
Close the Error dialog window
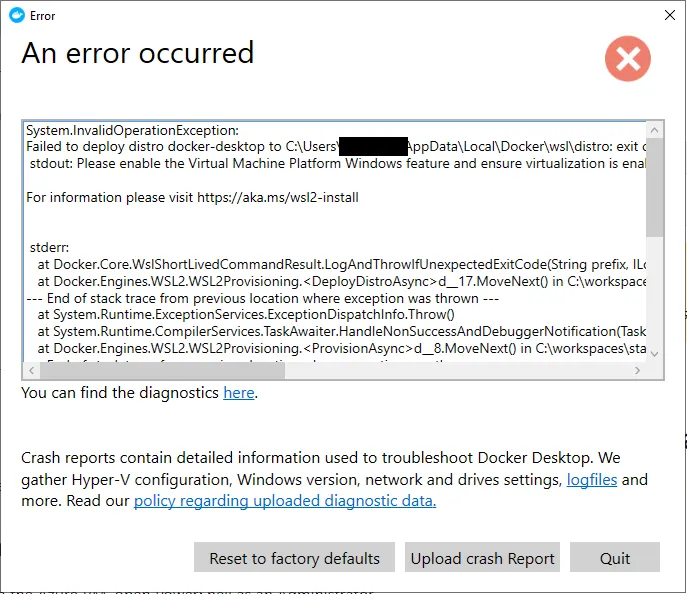667,15
